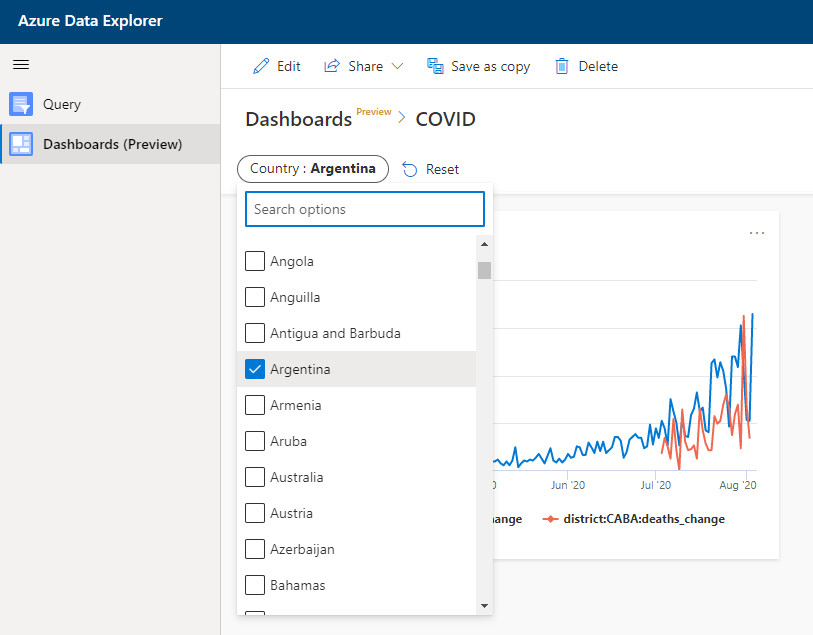Image resolution: width=813 pixels, height=635 pixels.
Task: Click the Edit pencil icon
Action: (261, 66)
